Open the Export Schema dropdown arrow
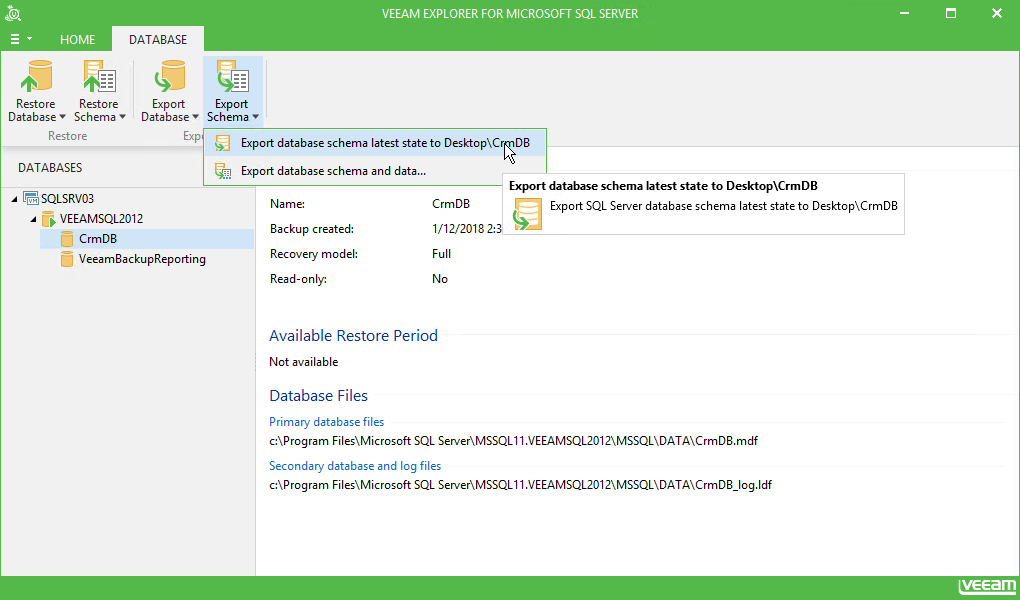This screenshot has width=1020, height=600. 256,117
